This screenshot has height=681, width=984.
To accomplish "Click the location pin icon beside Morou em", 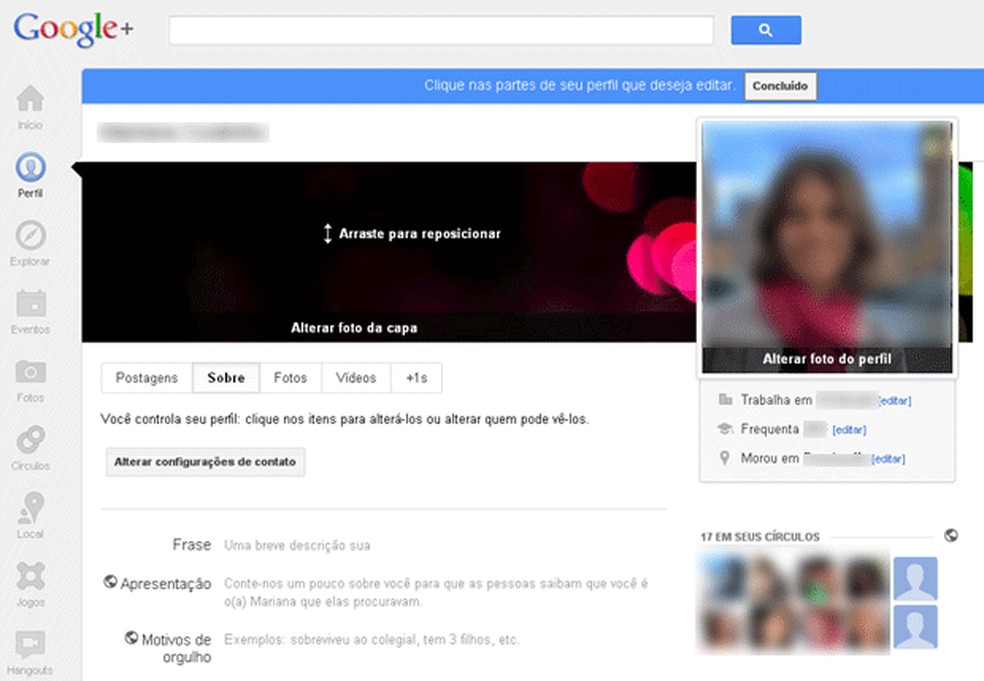I will 725,458.
